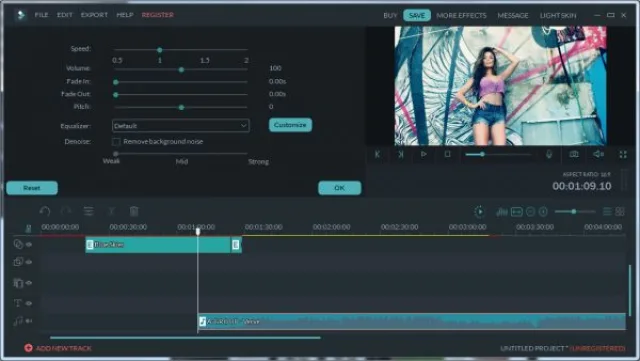
Task: Delete the selected clip with trash icon
Action: pyautogui.click(x=134, y=211)
